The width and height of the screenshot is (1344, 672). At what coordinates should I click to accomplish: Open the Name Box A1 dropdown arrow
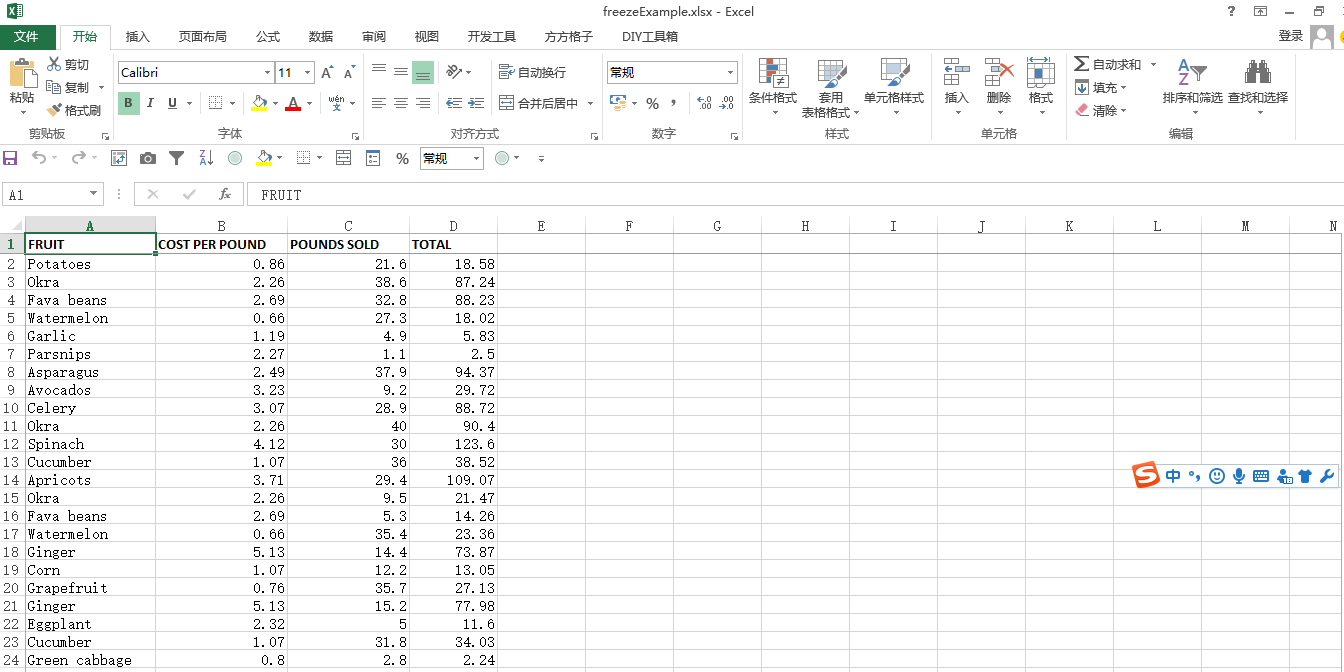coord(94,195)
